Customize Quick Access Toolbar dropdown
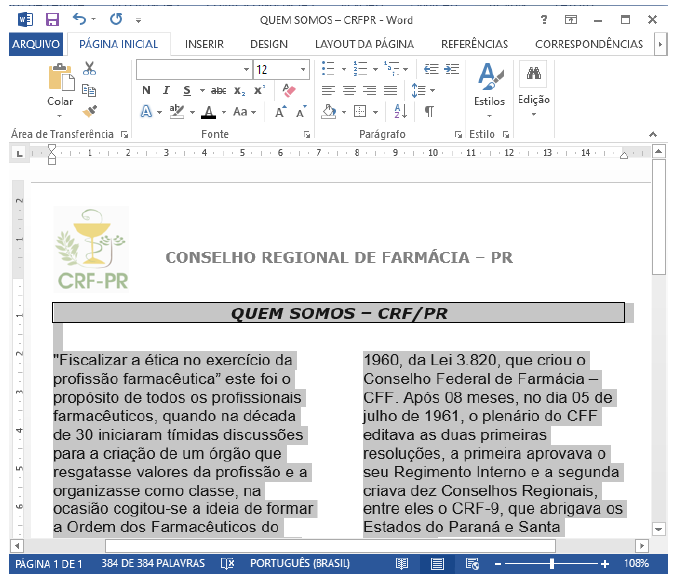 138,20
